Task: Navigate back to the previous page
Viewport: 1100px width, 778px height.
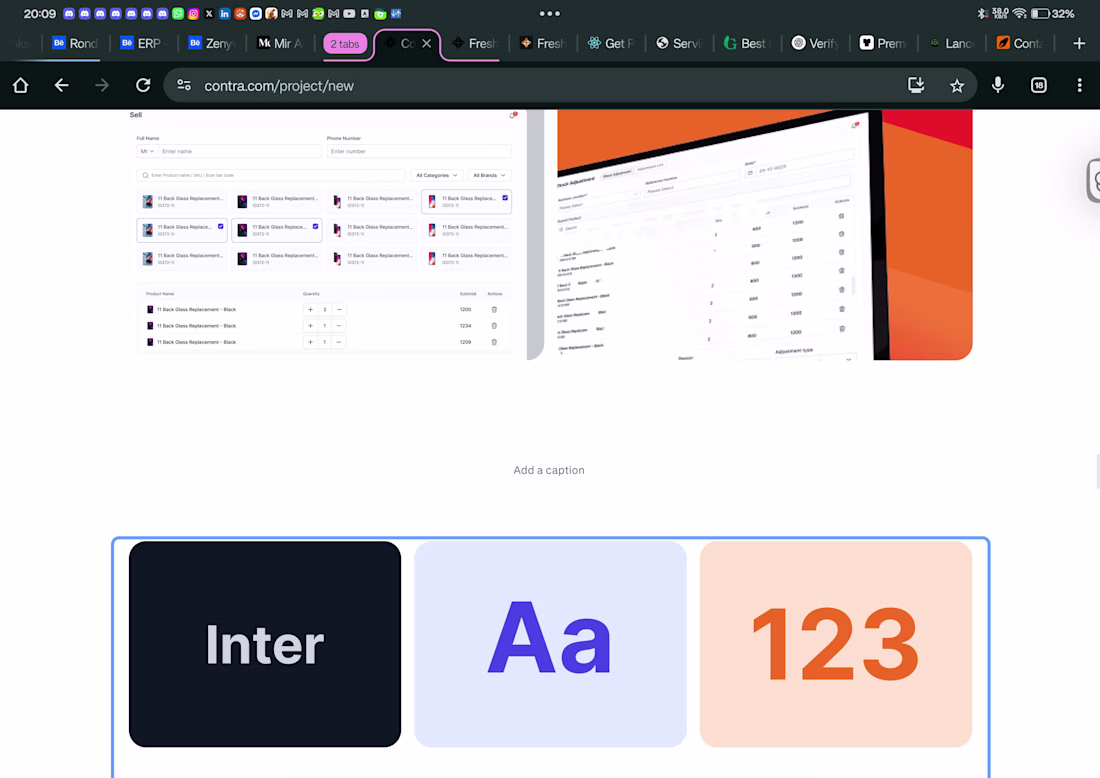Action: pos(62,86)
